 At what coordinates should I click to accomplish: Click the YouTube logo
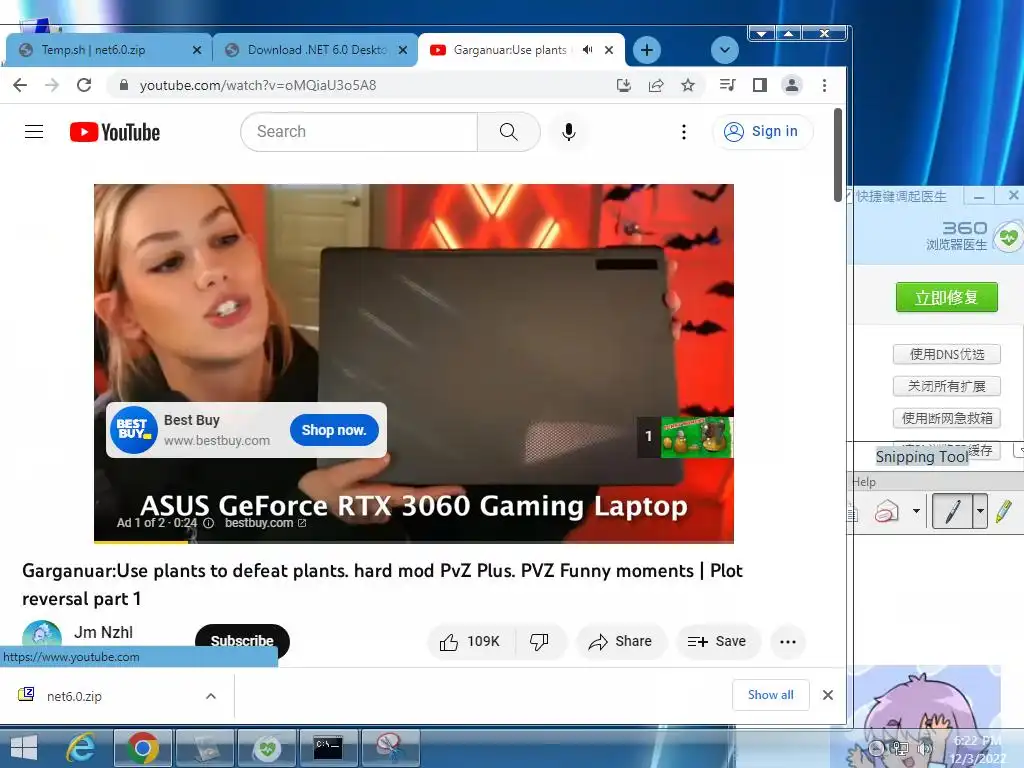(x=115, y=132)
